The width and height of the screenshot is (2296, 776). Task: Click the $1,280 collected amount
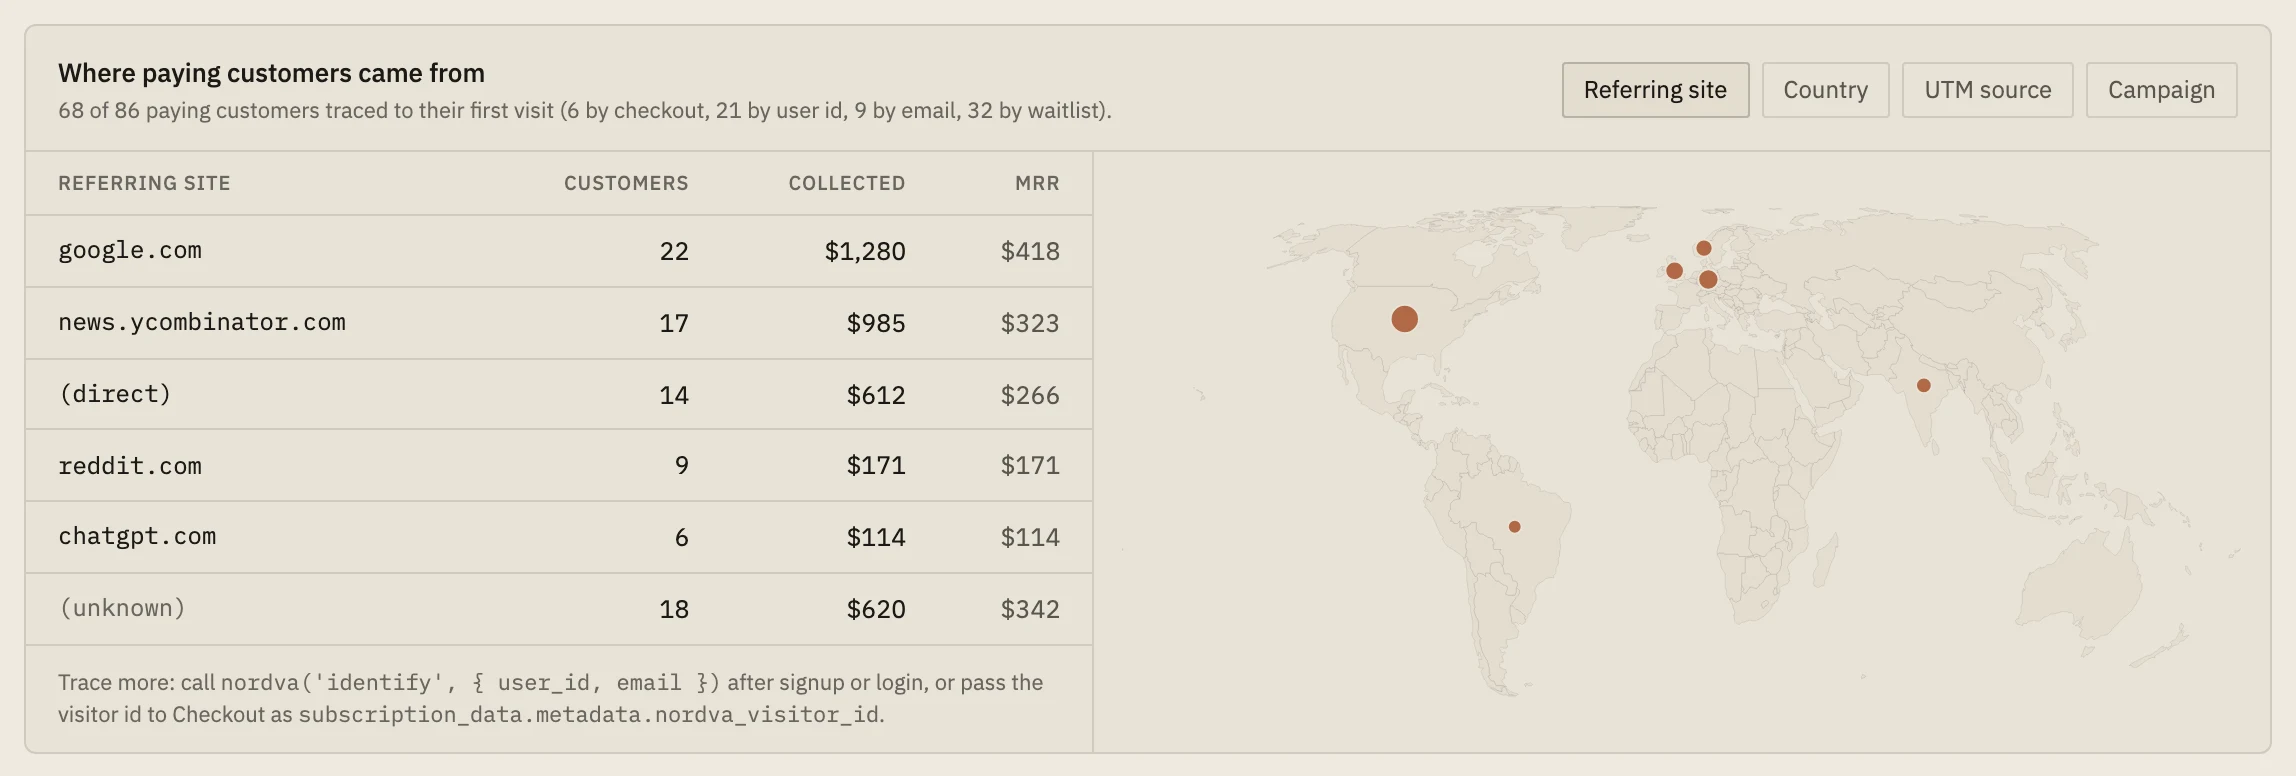[x=865, y=251]
